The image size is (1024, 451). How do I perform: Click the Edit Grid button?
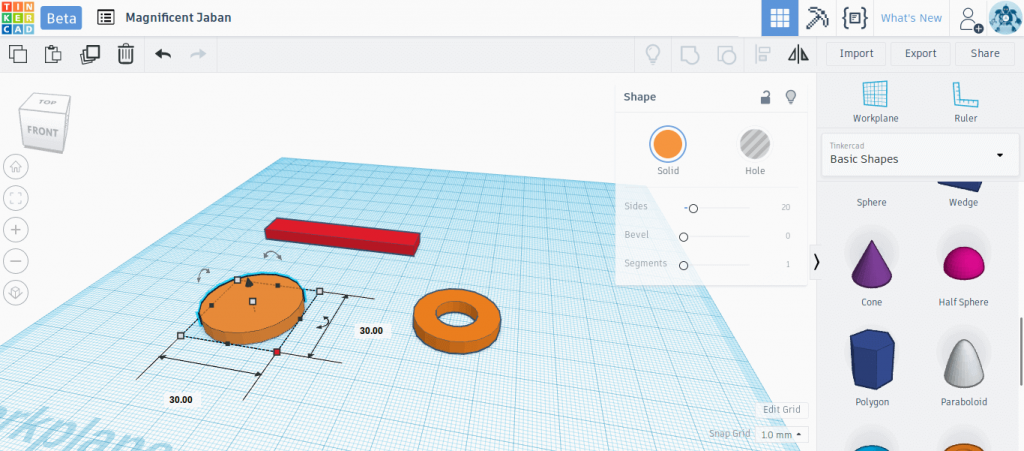[782, 410]
